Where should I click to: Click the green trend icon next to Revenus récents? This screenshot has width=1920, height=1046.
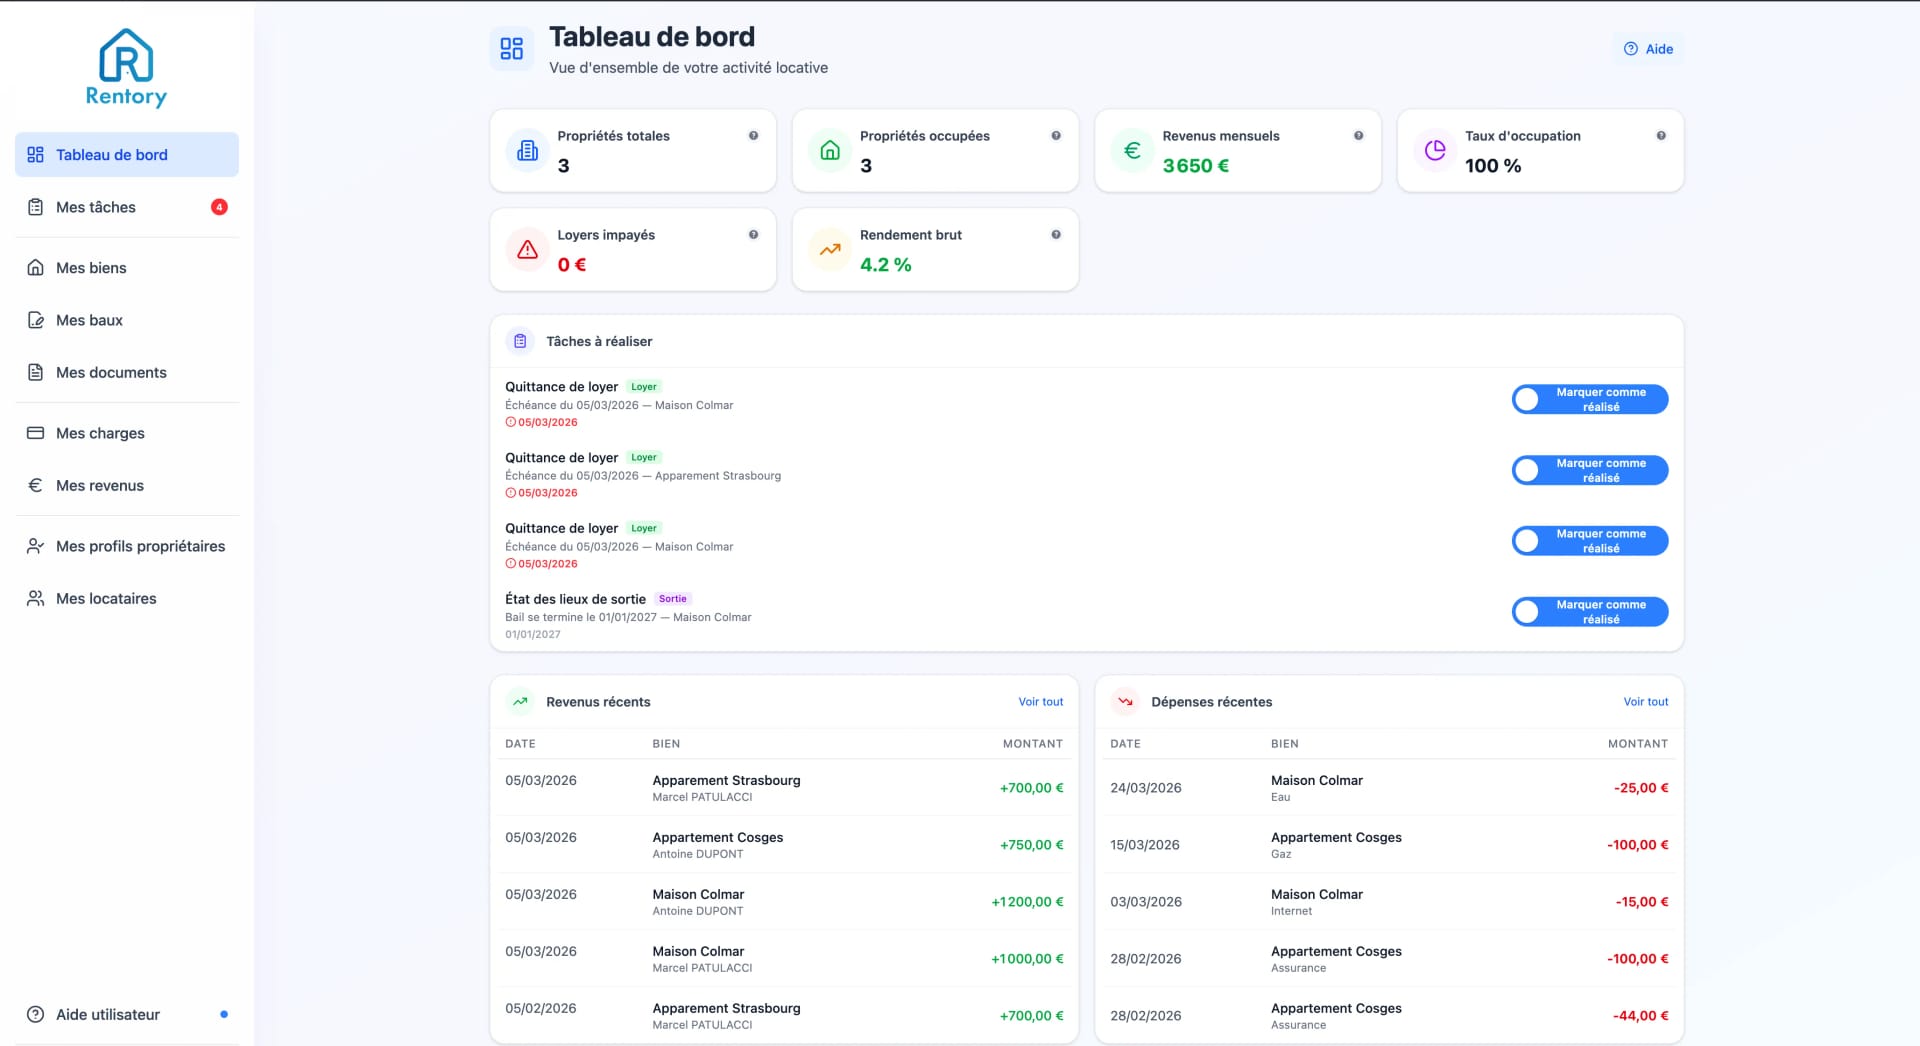(519, 701)
